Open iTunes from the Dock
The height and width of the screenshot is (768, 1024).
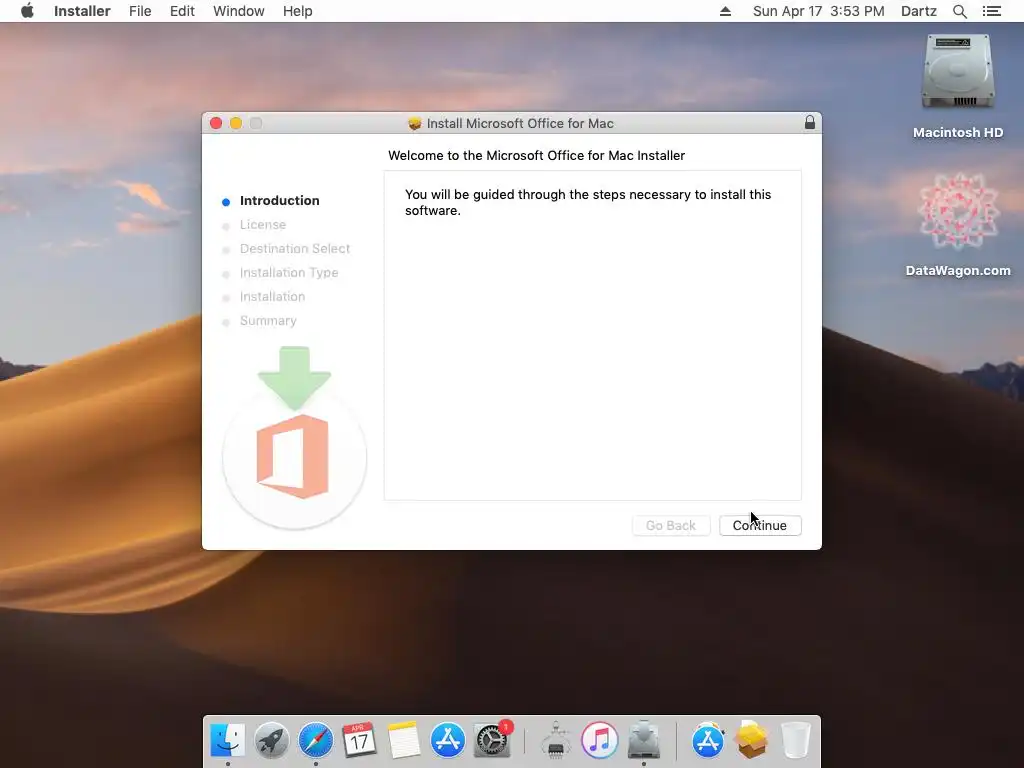(x=600, y=740)
